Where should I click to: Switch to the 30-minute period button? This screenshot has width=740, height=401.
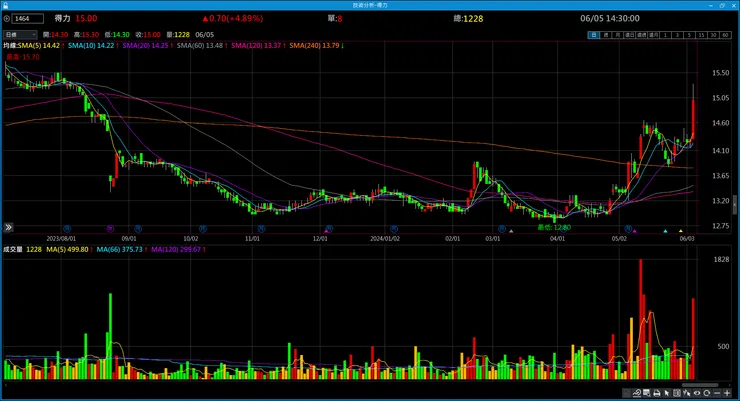pyautogui.click(x=714, y=35)
